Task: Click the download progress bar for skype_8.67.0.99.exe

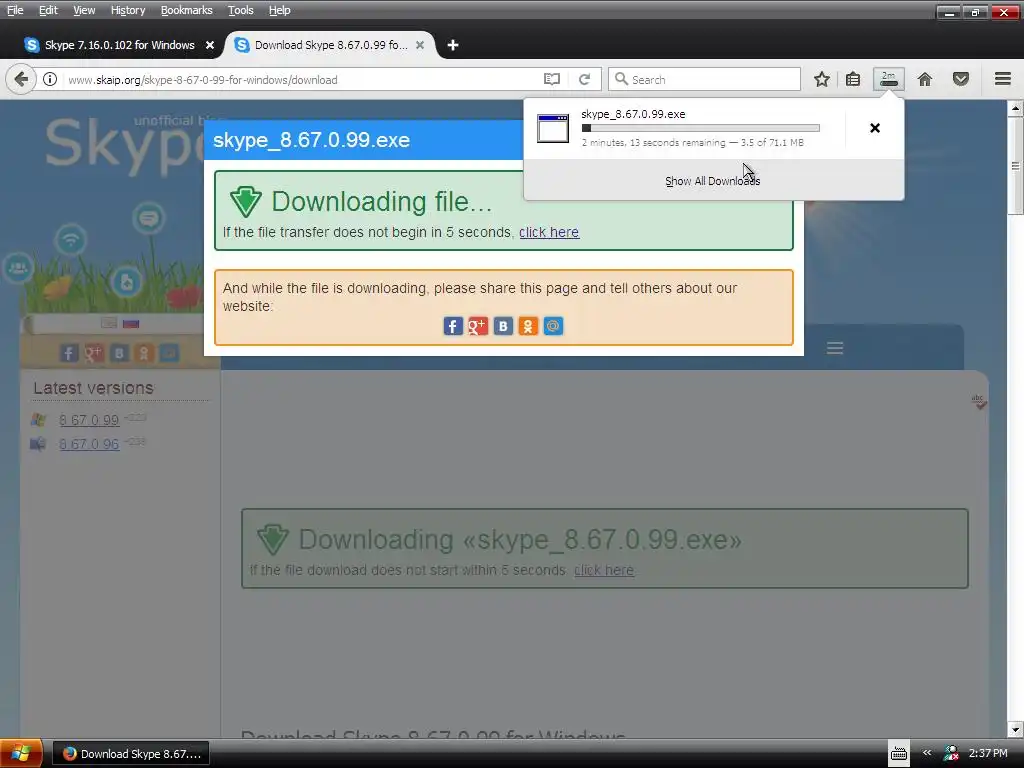Action: tap(700, 128)
